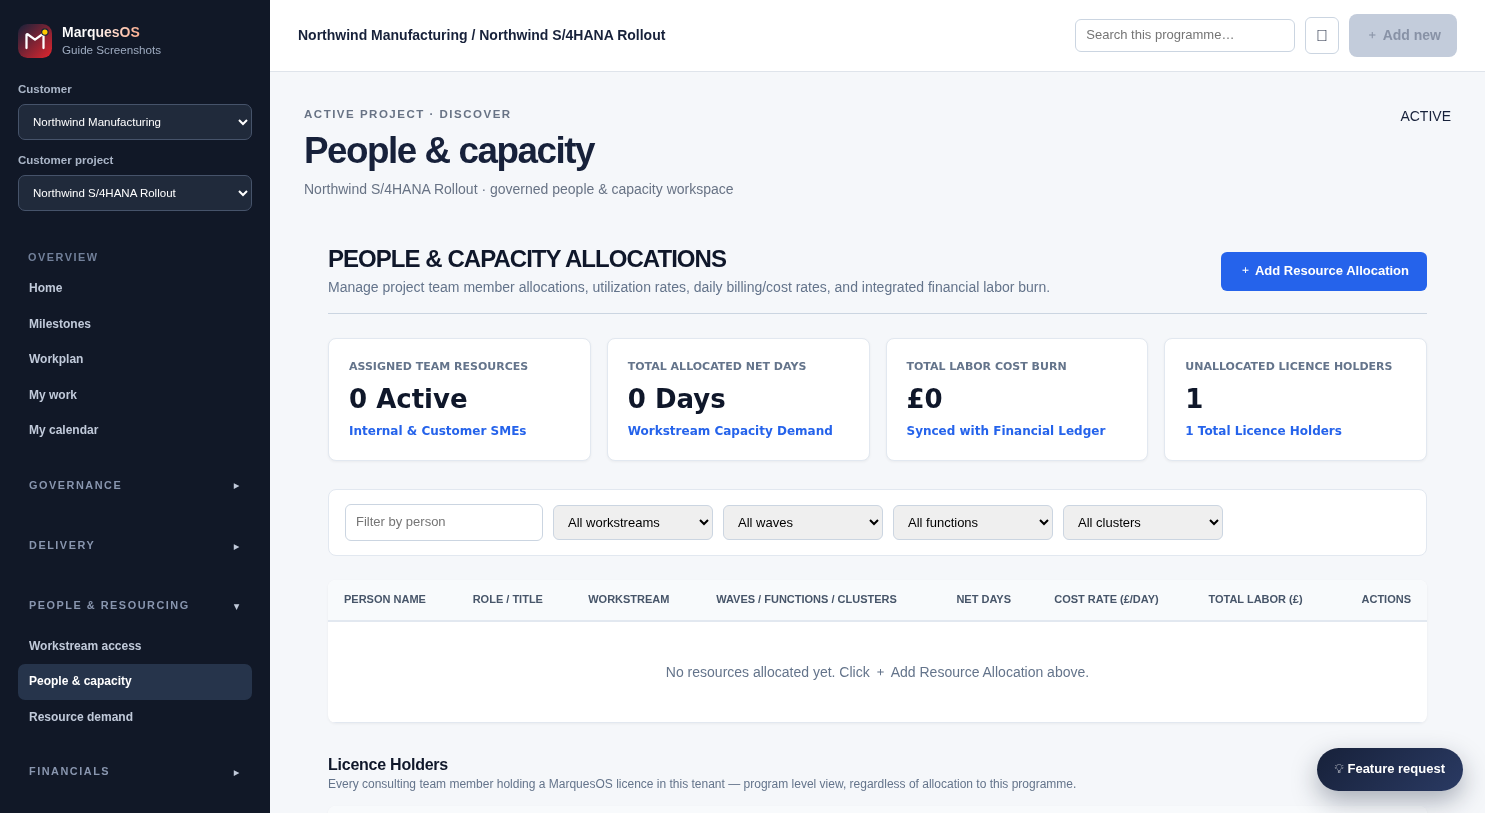
Task: Click the 0 Days value
Action: 676,399
